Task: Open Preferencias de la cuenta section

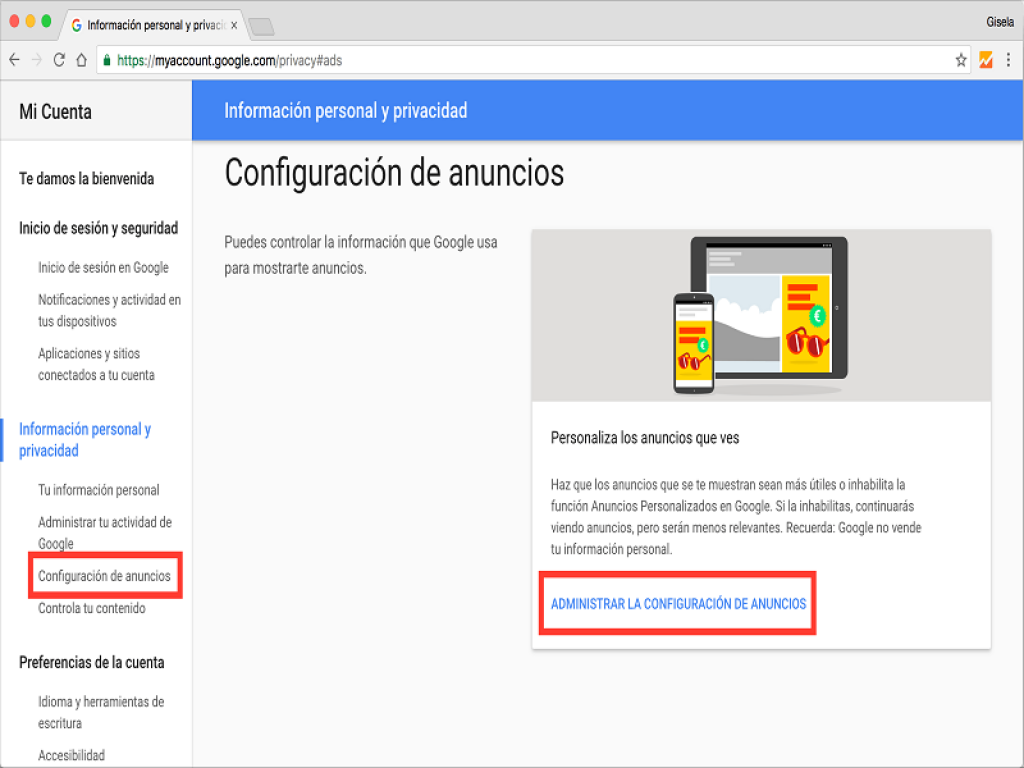Action: [x=91, y=662]
